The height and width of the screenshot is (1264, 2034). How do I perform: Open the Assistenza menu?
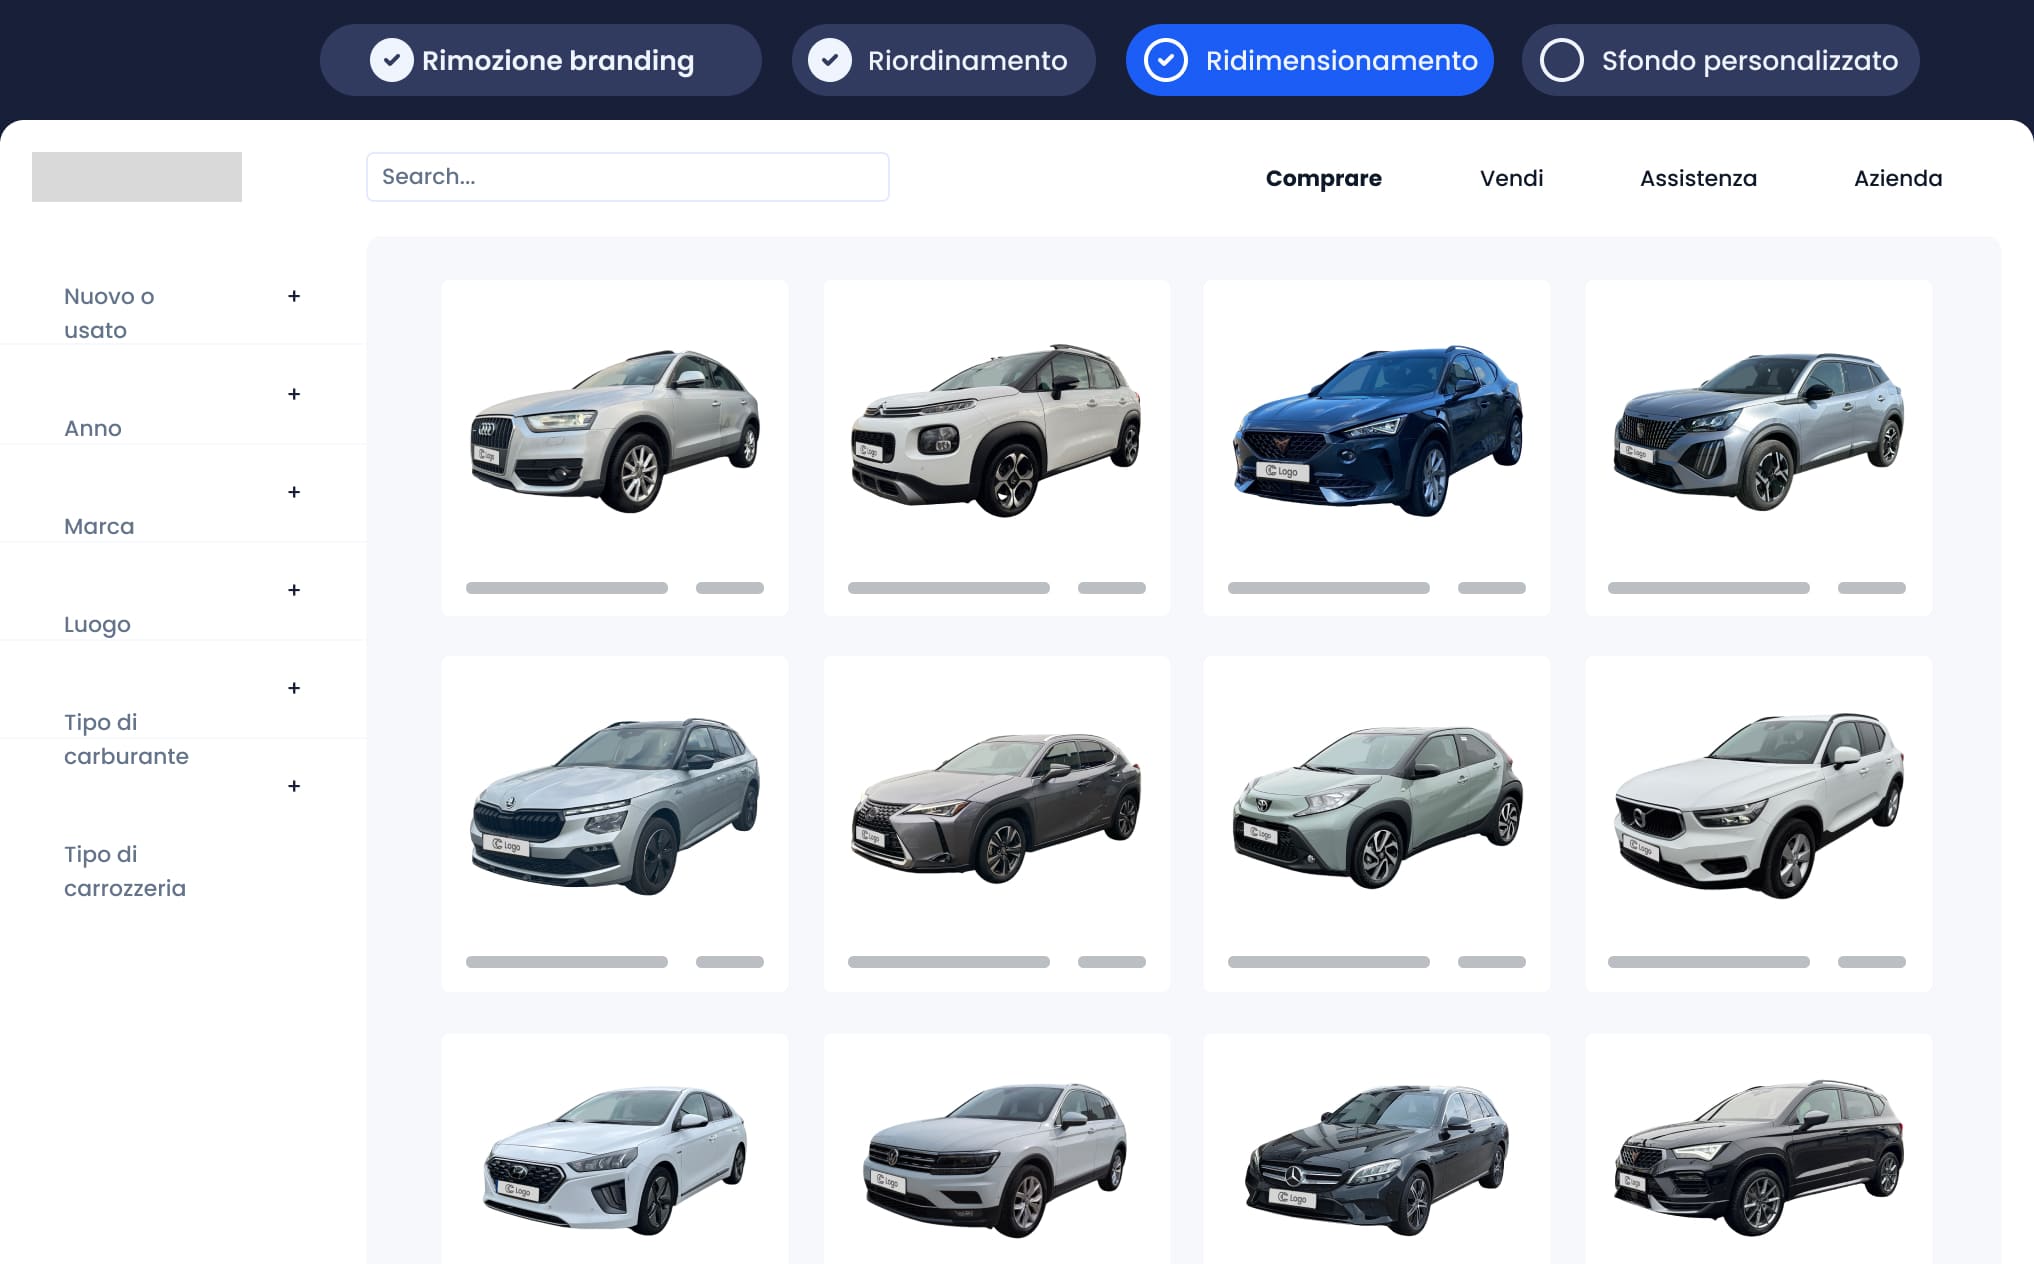(x=1698, y=178)
